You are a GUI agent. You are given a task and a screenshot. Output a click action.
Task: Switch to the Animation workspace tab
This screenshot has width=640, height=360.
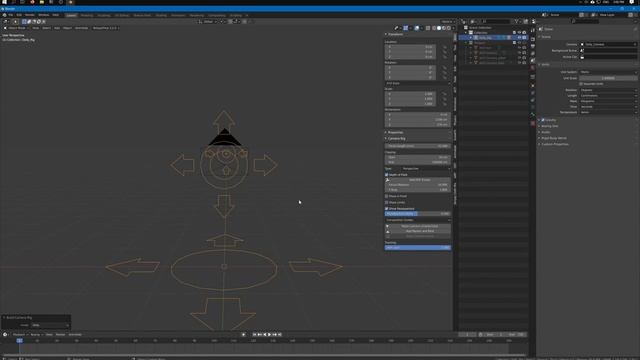tap(178, 15)
